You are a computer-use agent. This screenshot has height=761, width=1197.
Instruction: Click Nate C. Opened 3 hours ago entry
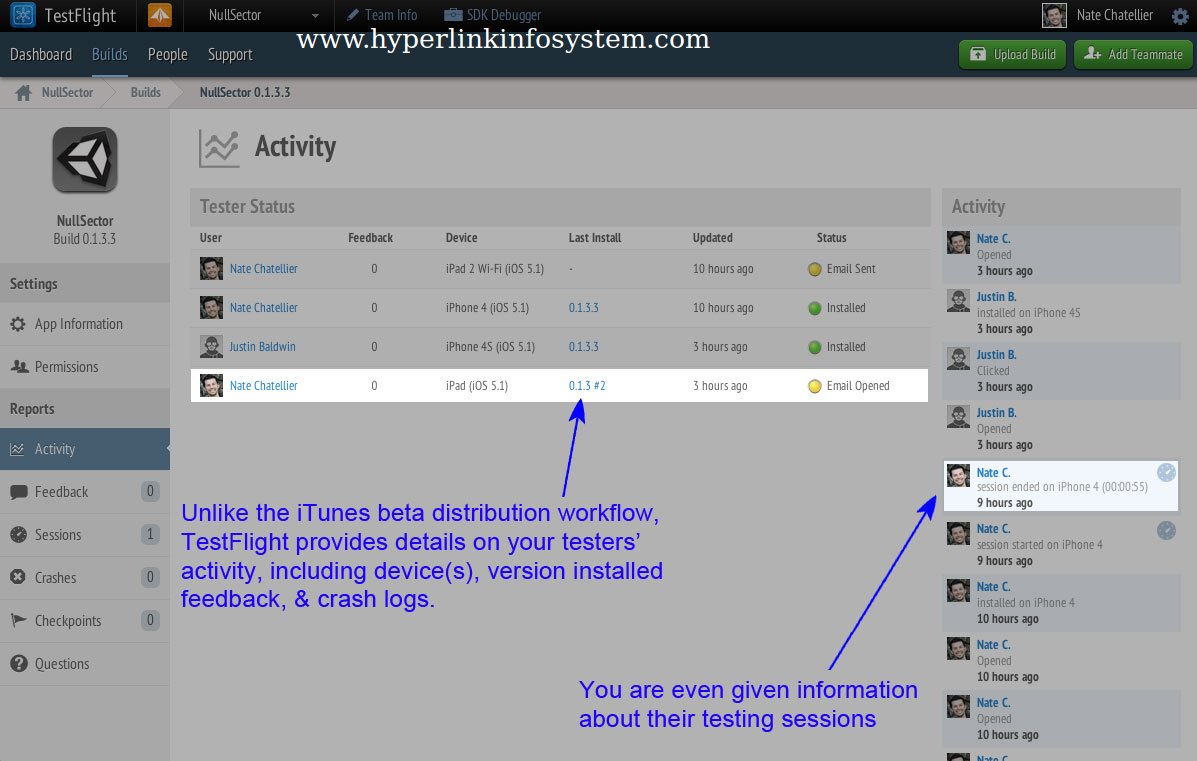[1062, 255]
